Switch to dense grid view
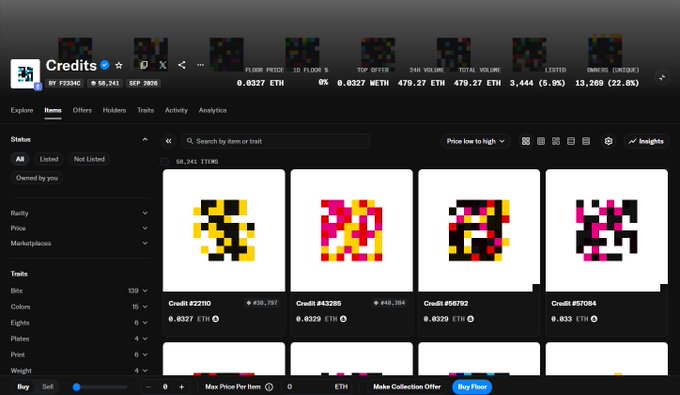The width and height of the screenshot is (680, 395). coord(541,141)
